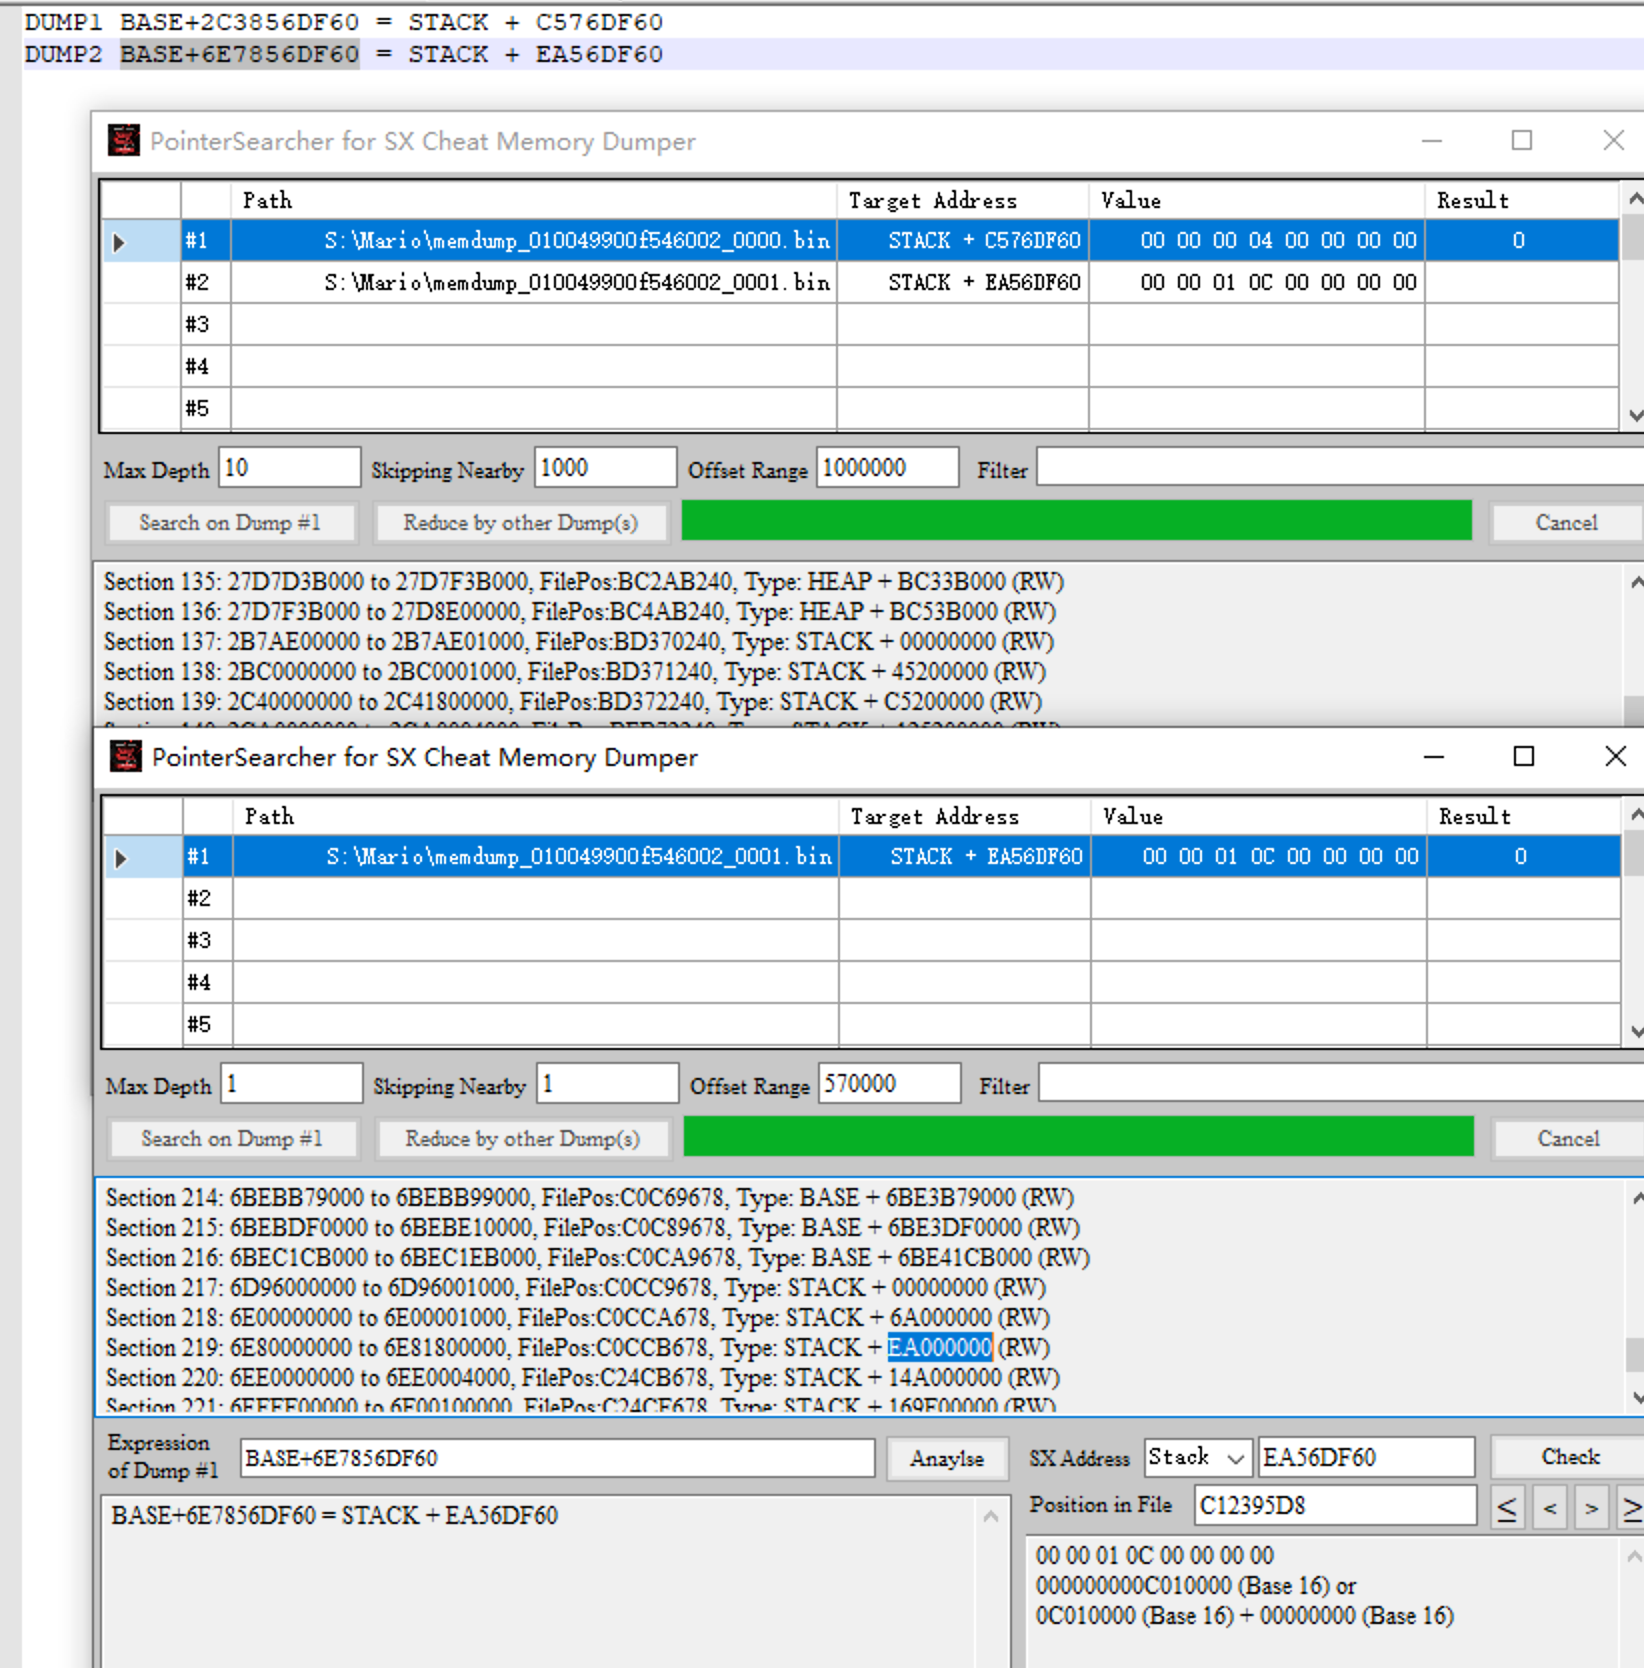Click Search on Dump #1 in front window
This screenshot has height=1668, width=1644.
(232, 1138)
